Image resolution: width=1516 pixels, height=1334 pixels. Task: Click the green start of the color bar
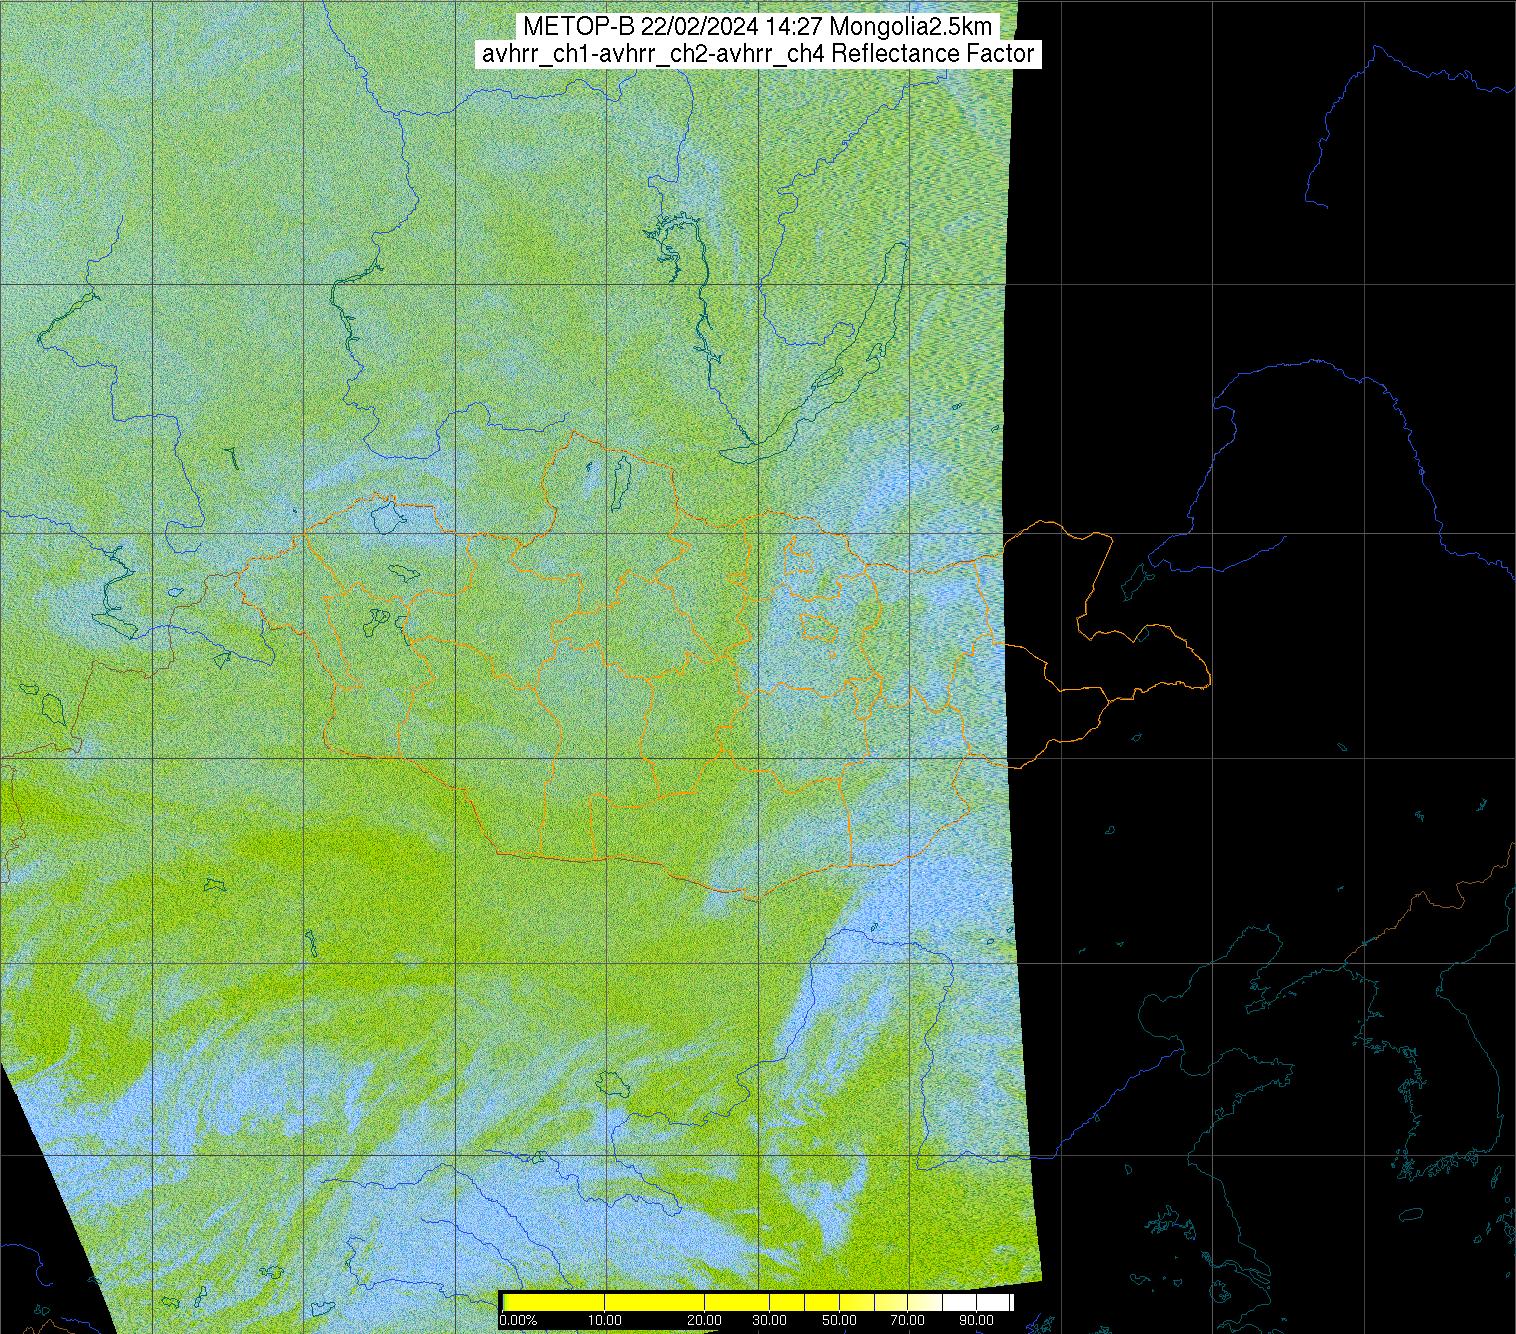coord(505,1302)
